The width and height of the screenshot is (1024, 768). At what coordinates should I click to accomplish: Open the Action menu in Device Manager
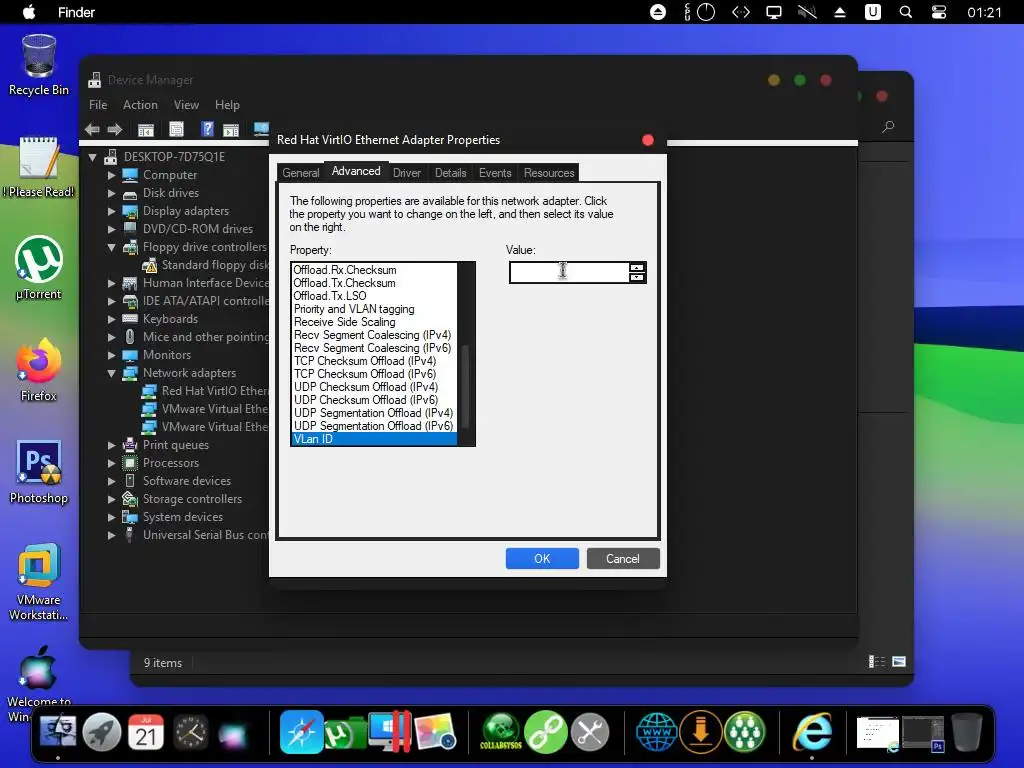coord(140,104)
